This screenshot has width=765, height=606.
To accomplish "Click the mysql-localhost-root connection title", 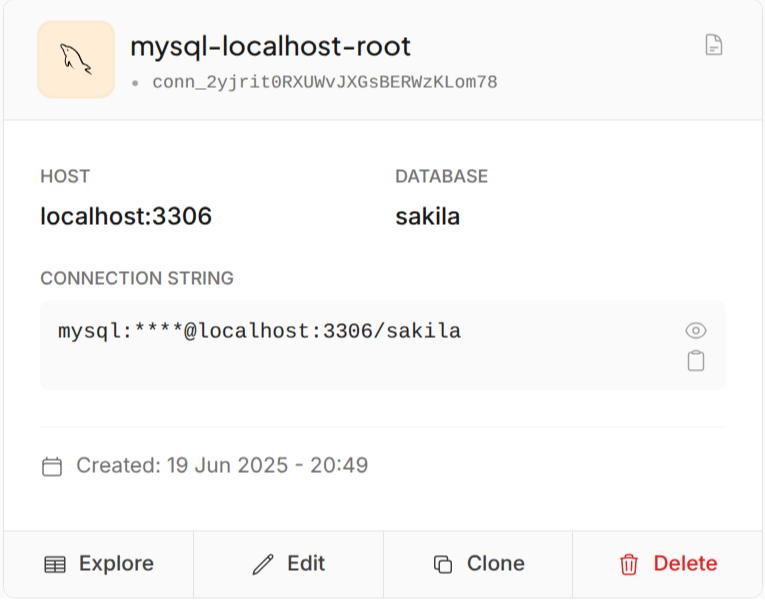I will point(270,46).
